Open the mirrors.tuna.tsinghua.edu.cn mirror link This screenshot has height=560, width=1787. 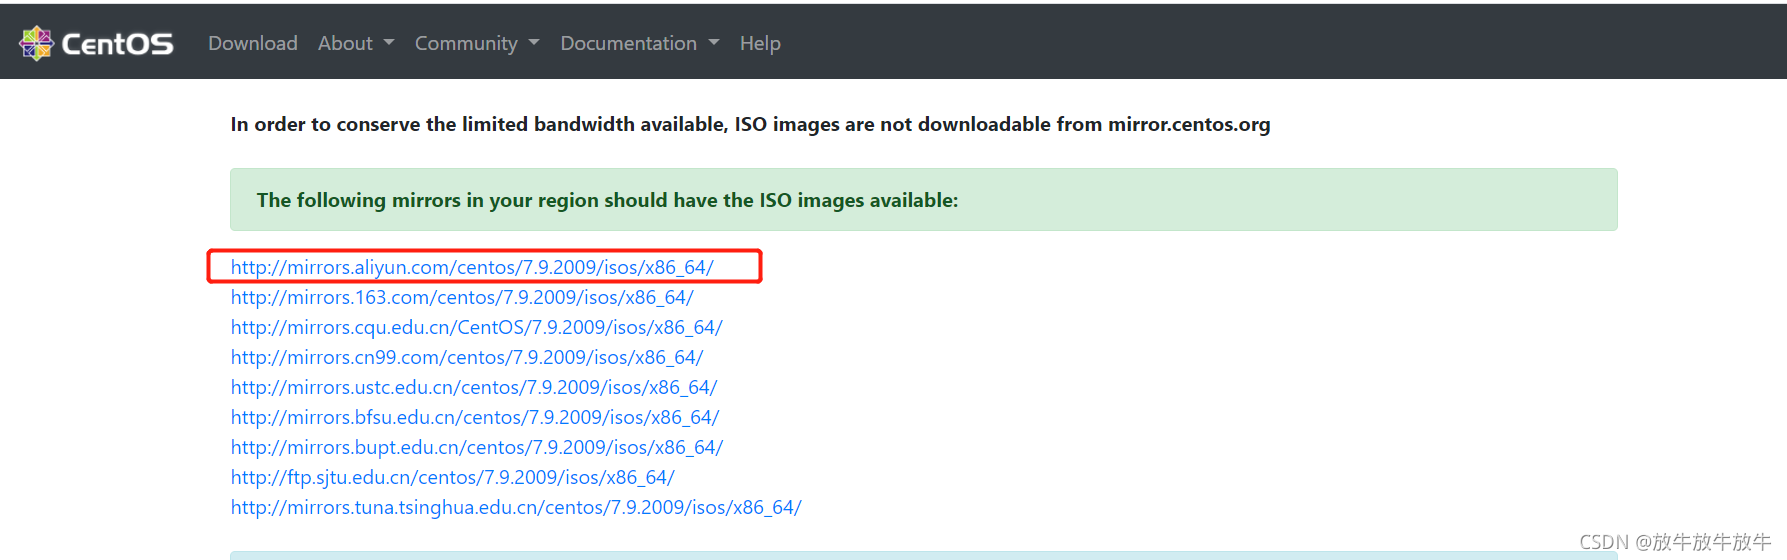coord(516,507)
